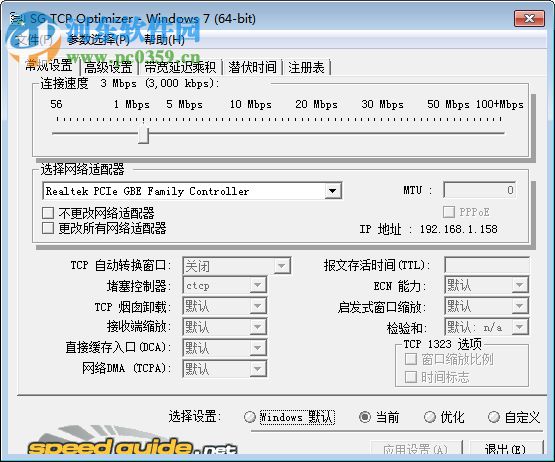Screen dimensions: 555x462
Task: Toggle the 时间标志 checkbox
Action: [411, 377]
